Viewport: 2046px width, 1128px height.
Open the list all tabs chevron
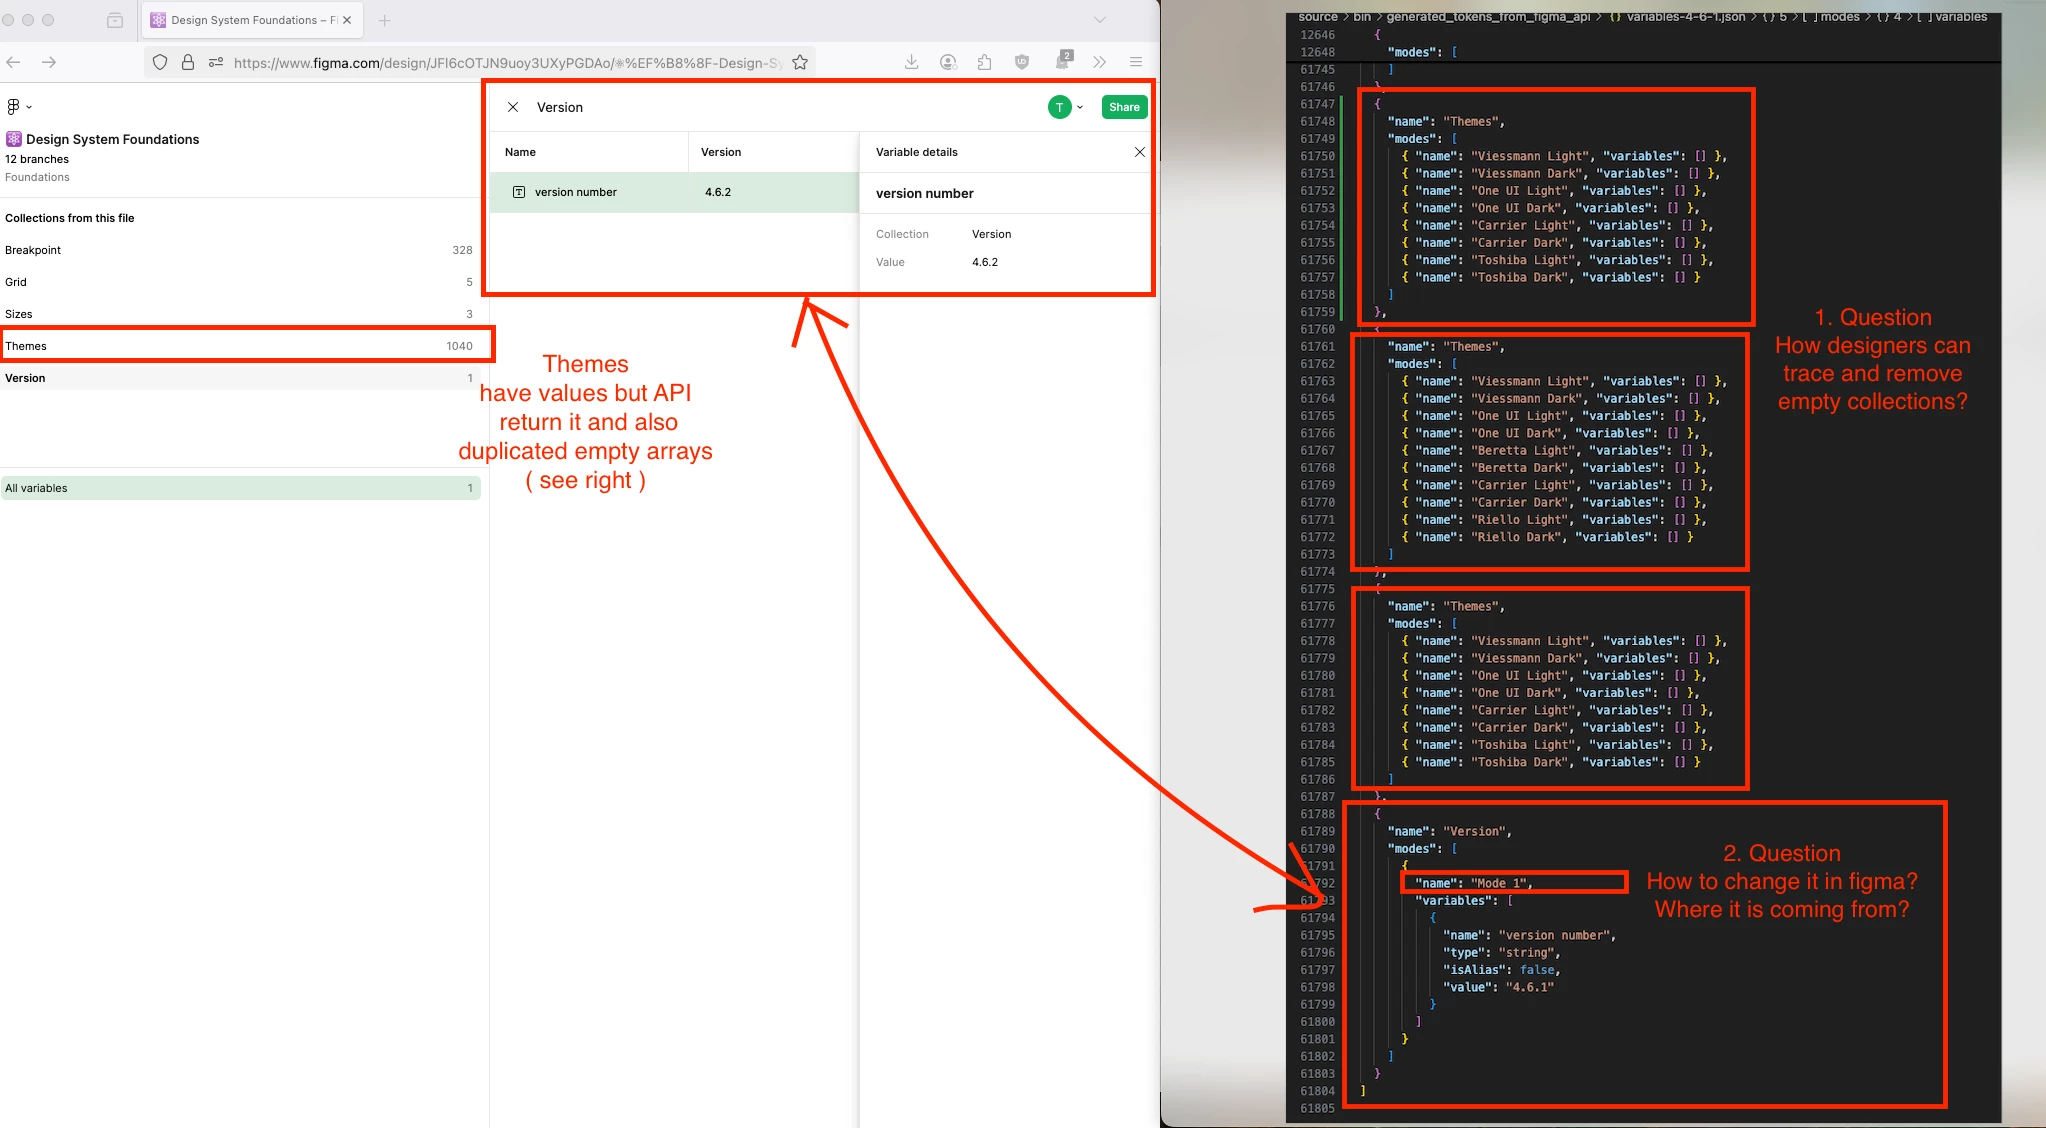click(1099, 20)
